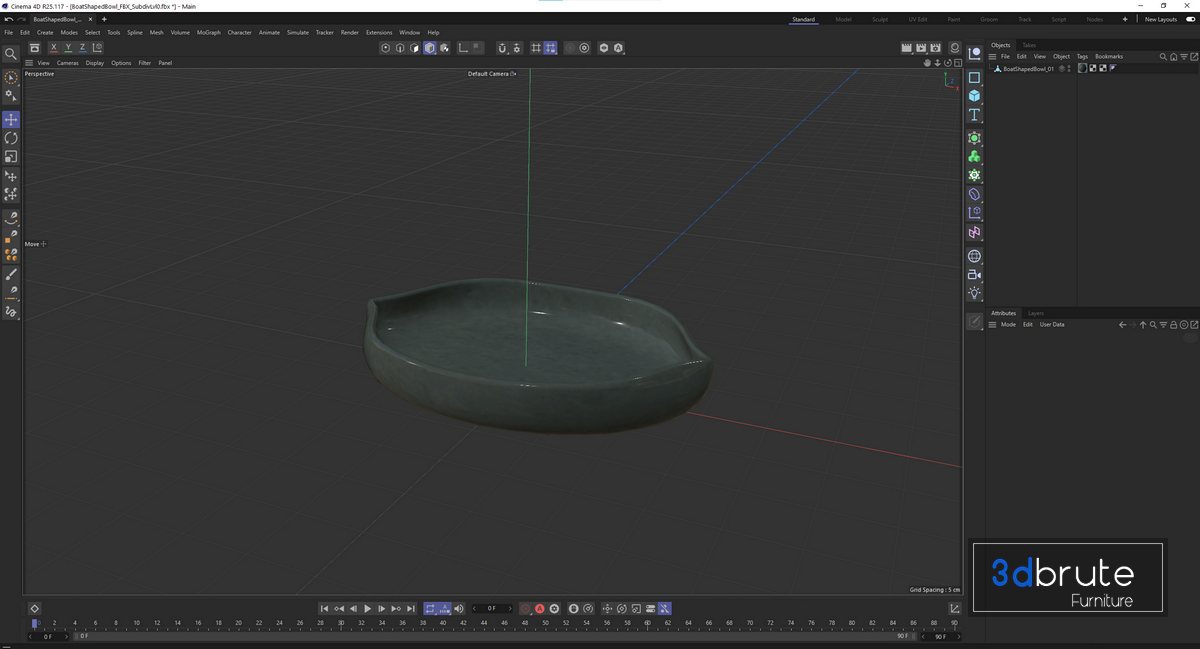The width and height of the screenshot is (1200, 649).
Task: Select the Move tool in left toolbar
Action: tap(11, 120)
